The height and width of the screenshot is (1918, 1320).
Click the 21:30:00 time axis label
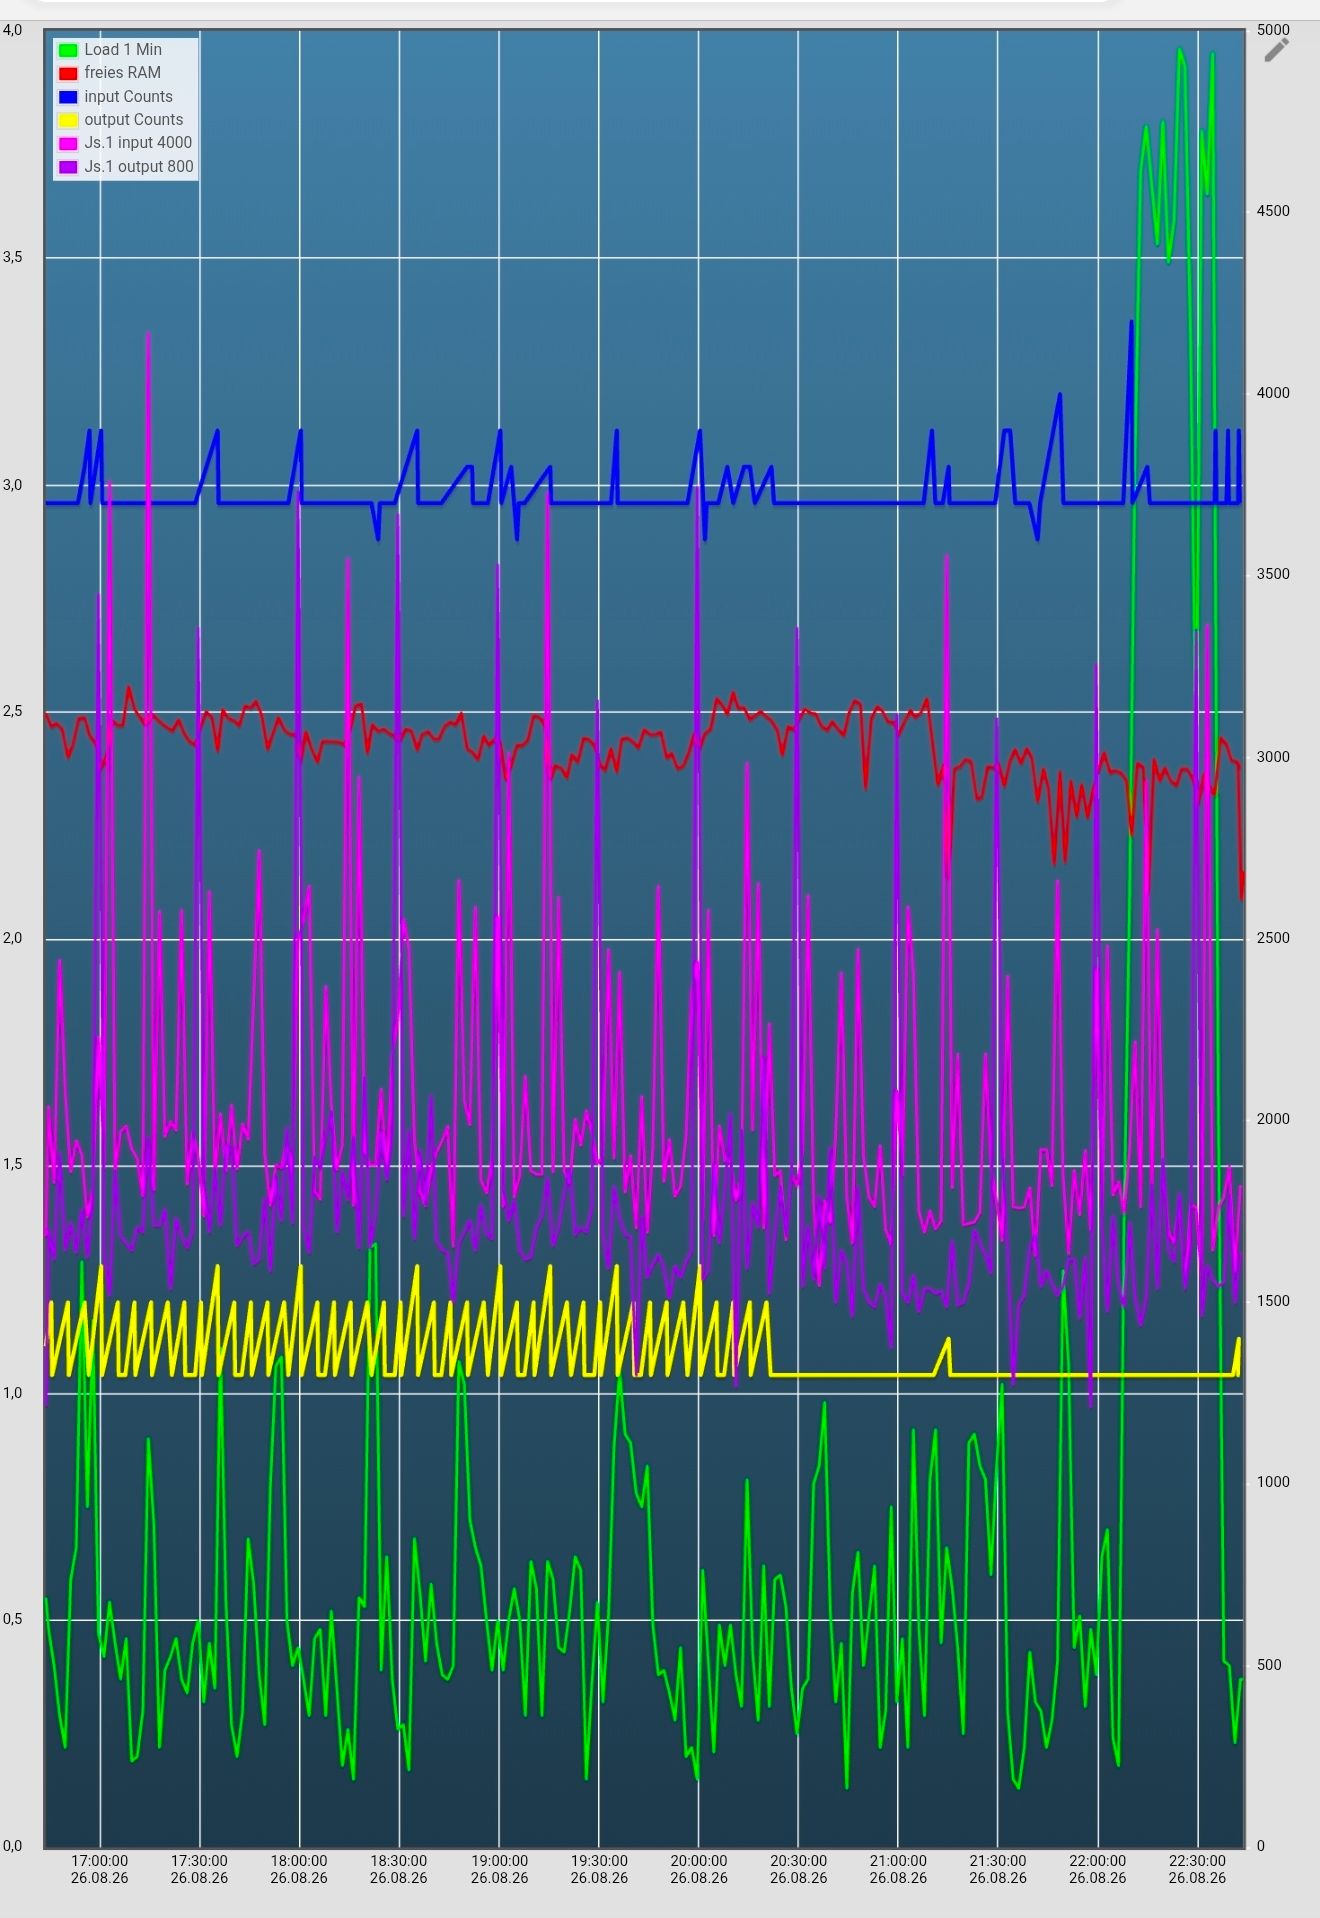coord(998,1869)
